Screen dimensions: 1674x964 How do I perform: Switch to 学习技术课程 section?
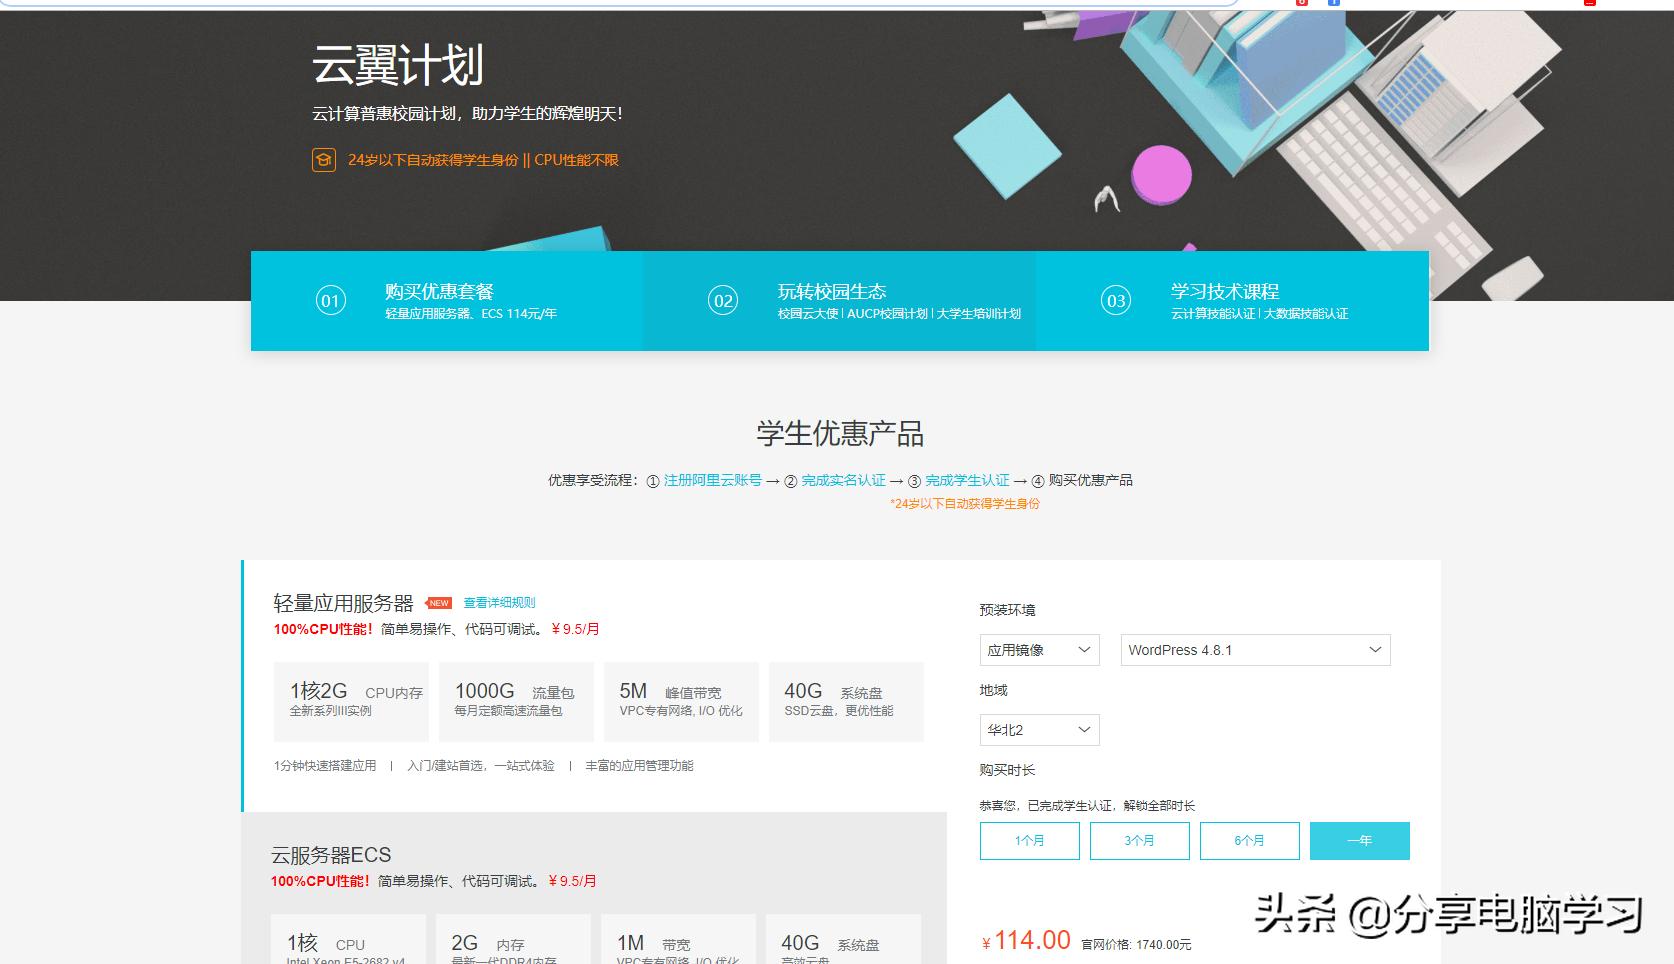click(1227, 291)
